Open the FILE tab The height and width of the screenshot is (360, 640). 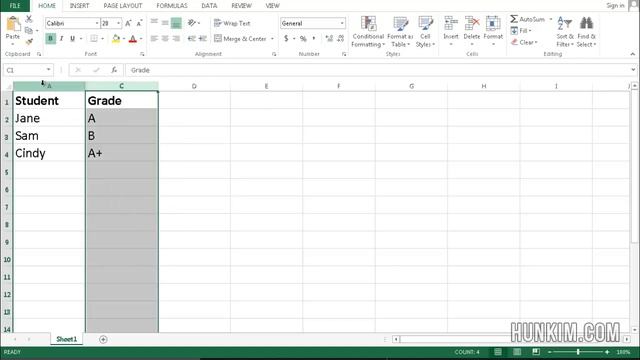point(15,6)
